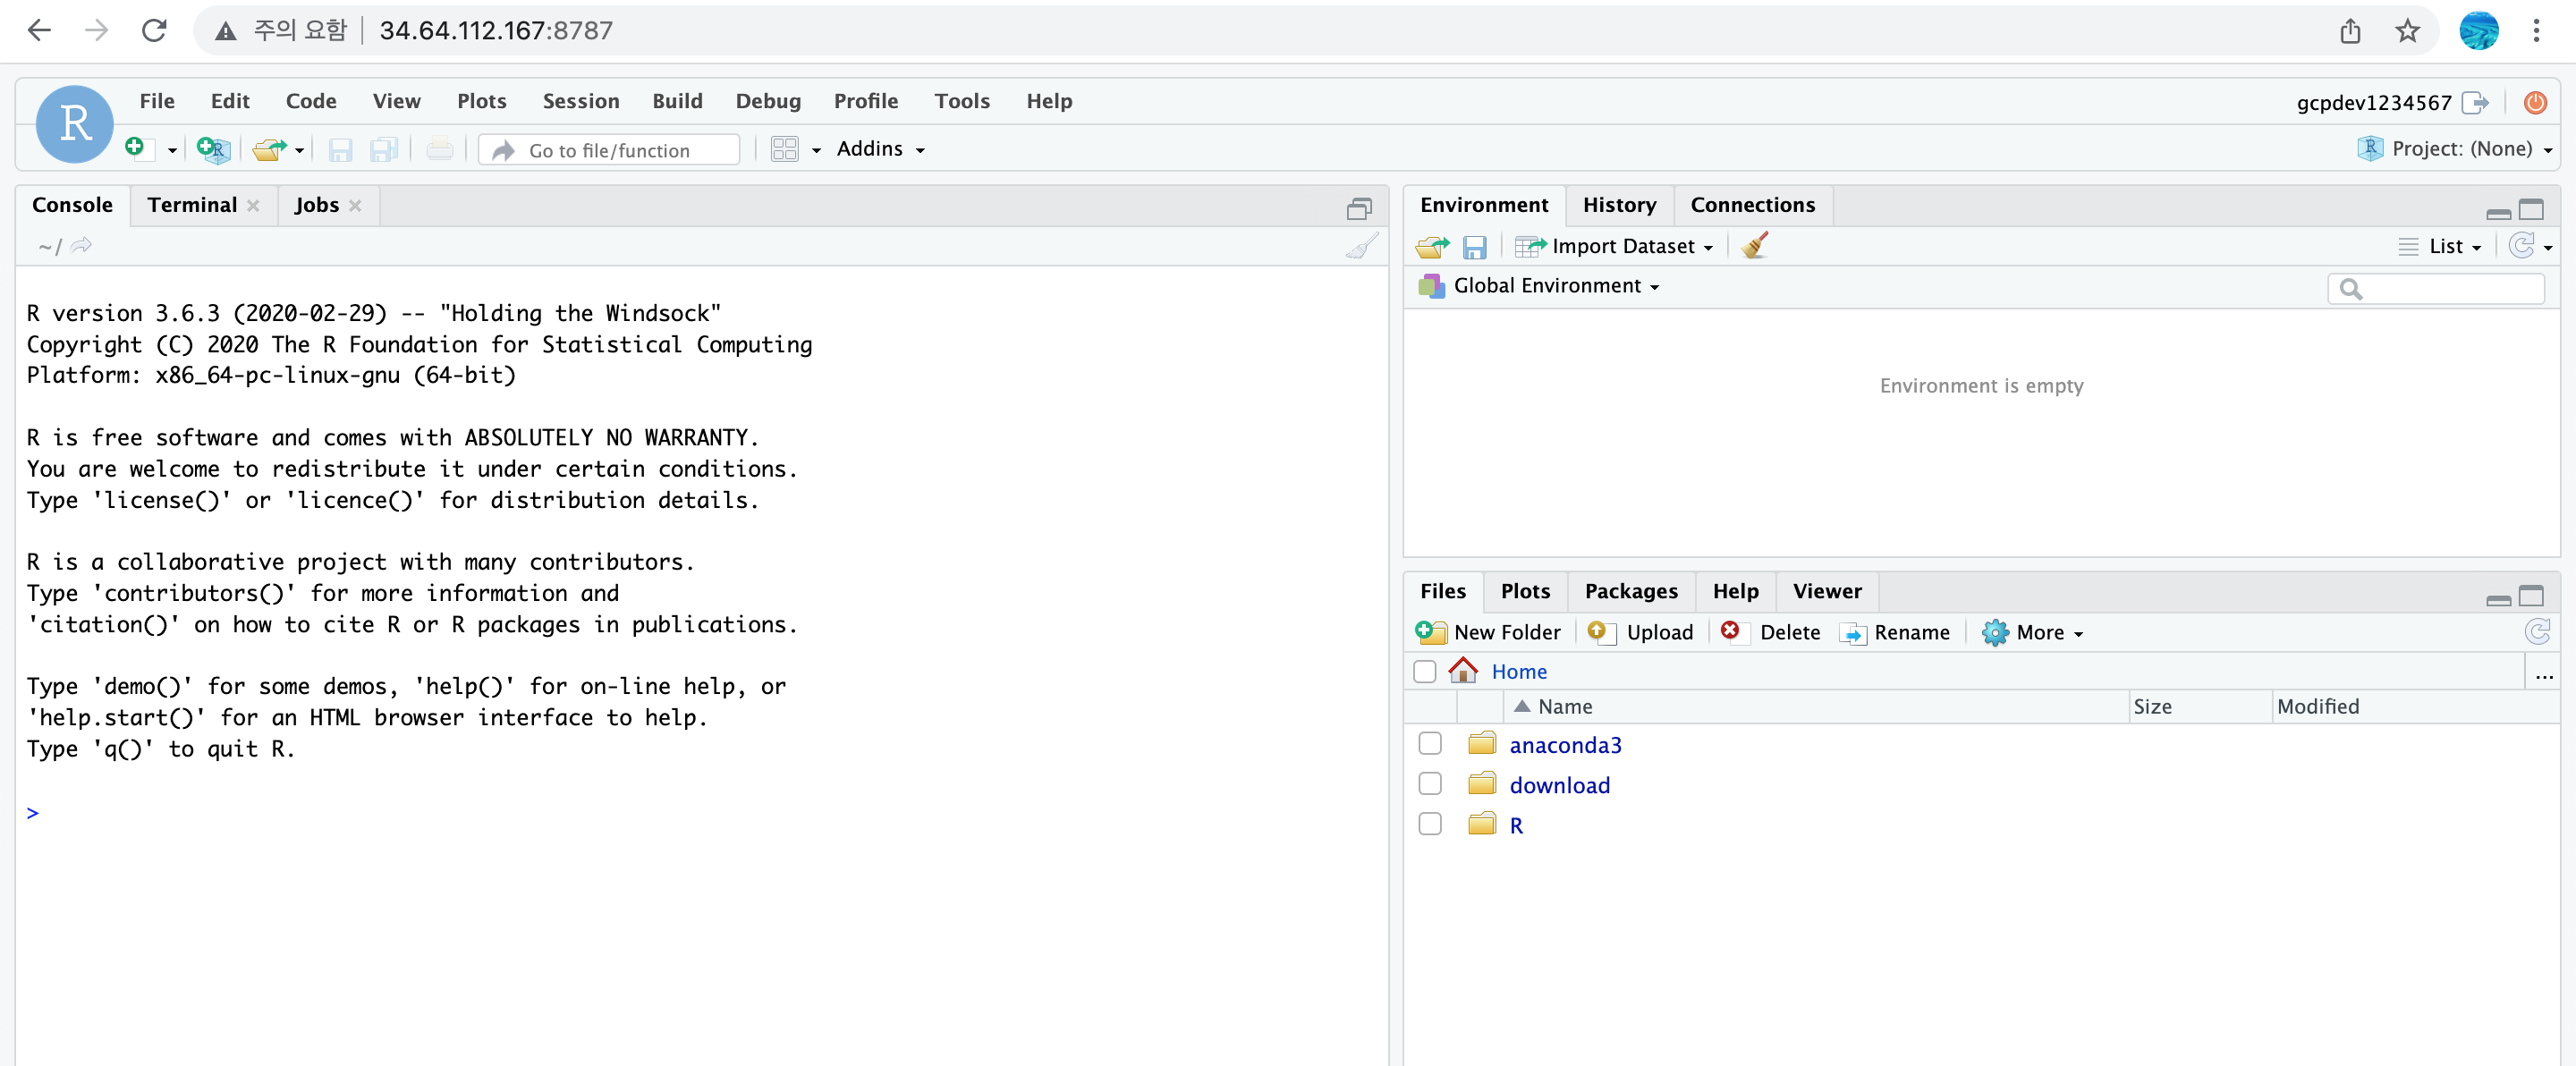This screenshot has height=1066, width=2576.
Task: Click the Go to file/function field
Action: pyautogui.click(x=610, y=150)
